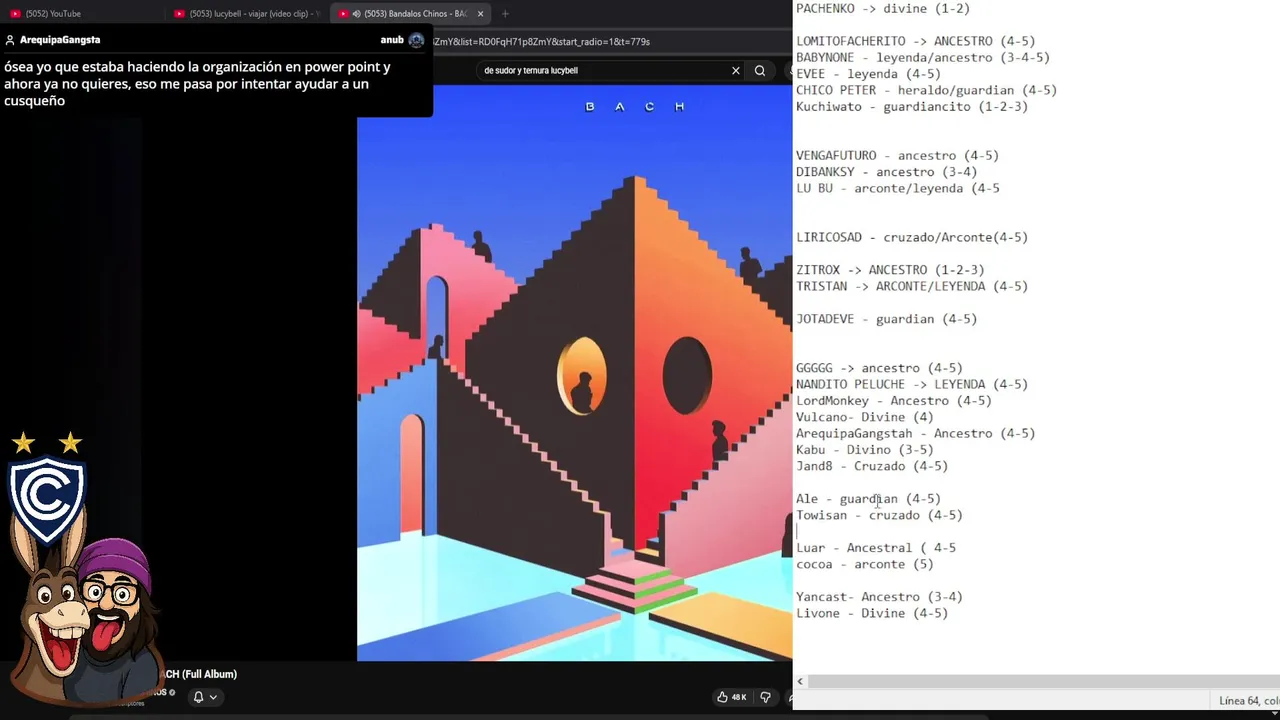Image resolution: width=1280 pixels, height=720 pixels.
Task: Click the 'ZITROX -> ANCESTRO (1-2-3)' line
Action: point(890,270)
